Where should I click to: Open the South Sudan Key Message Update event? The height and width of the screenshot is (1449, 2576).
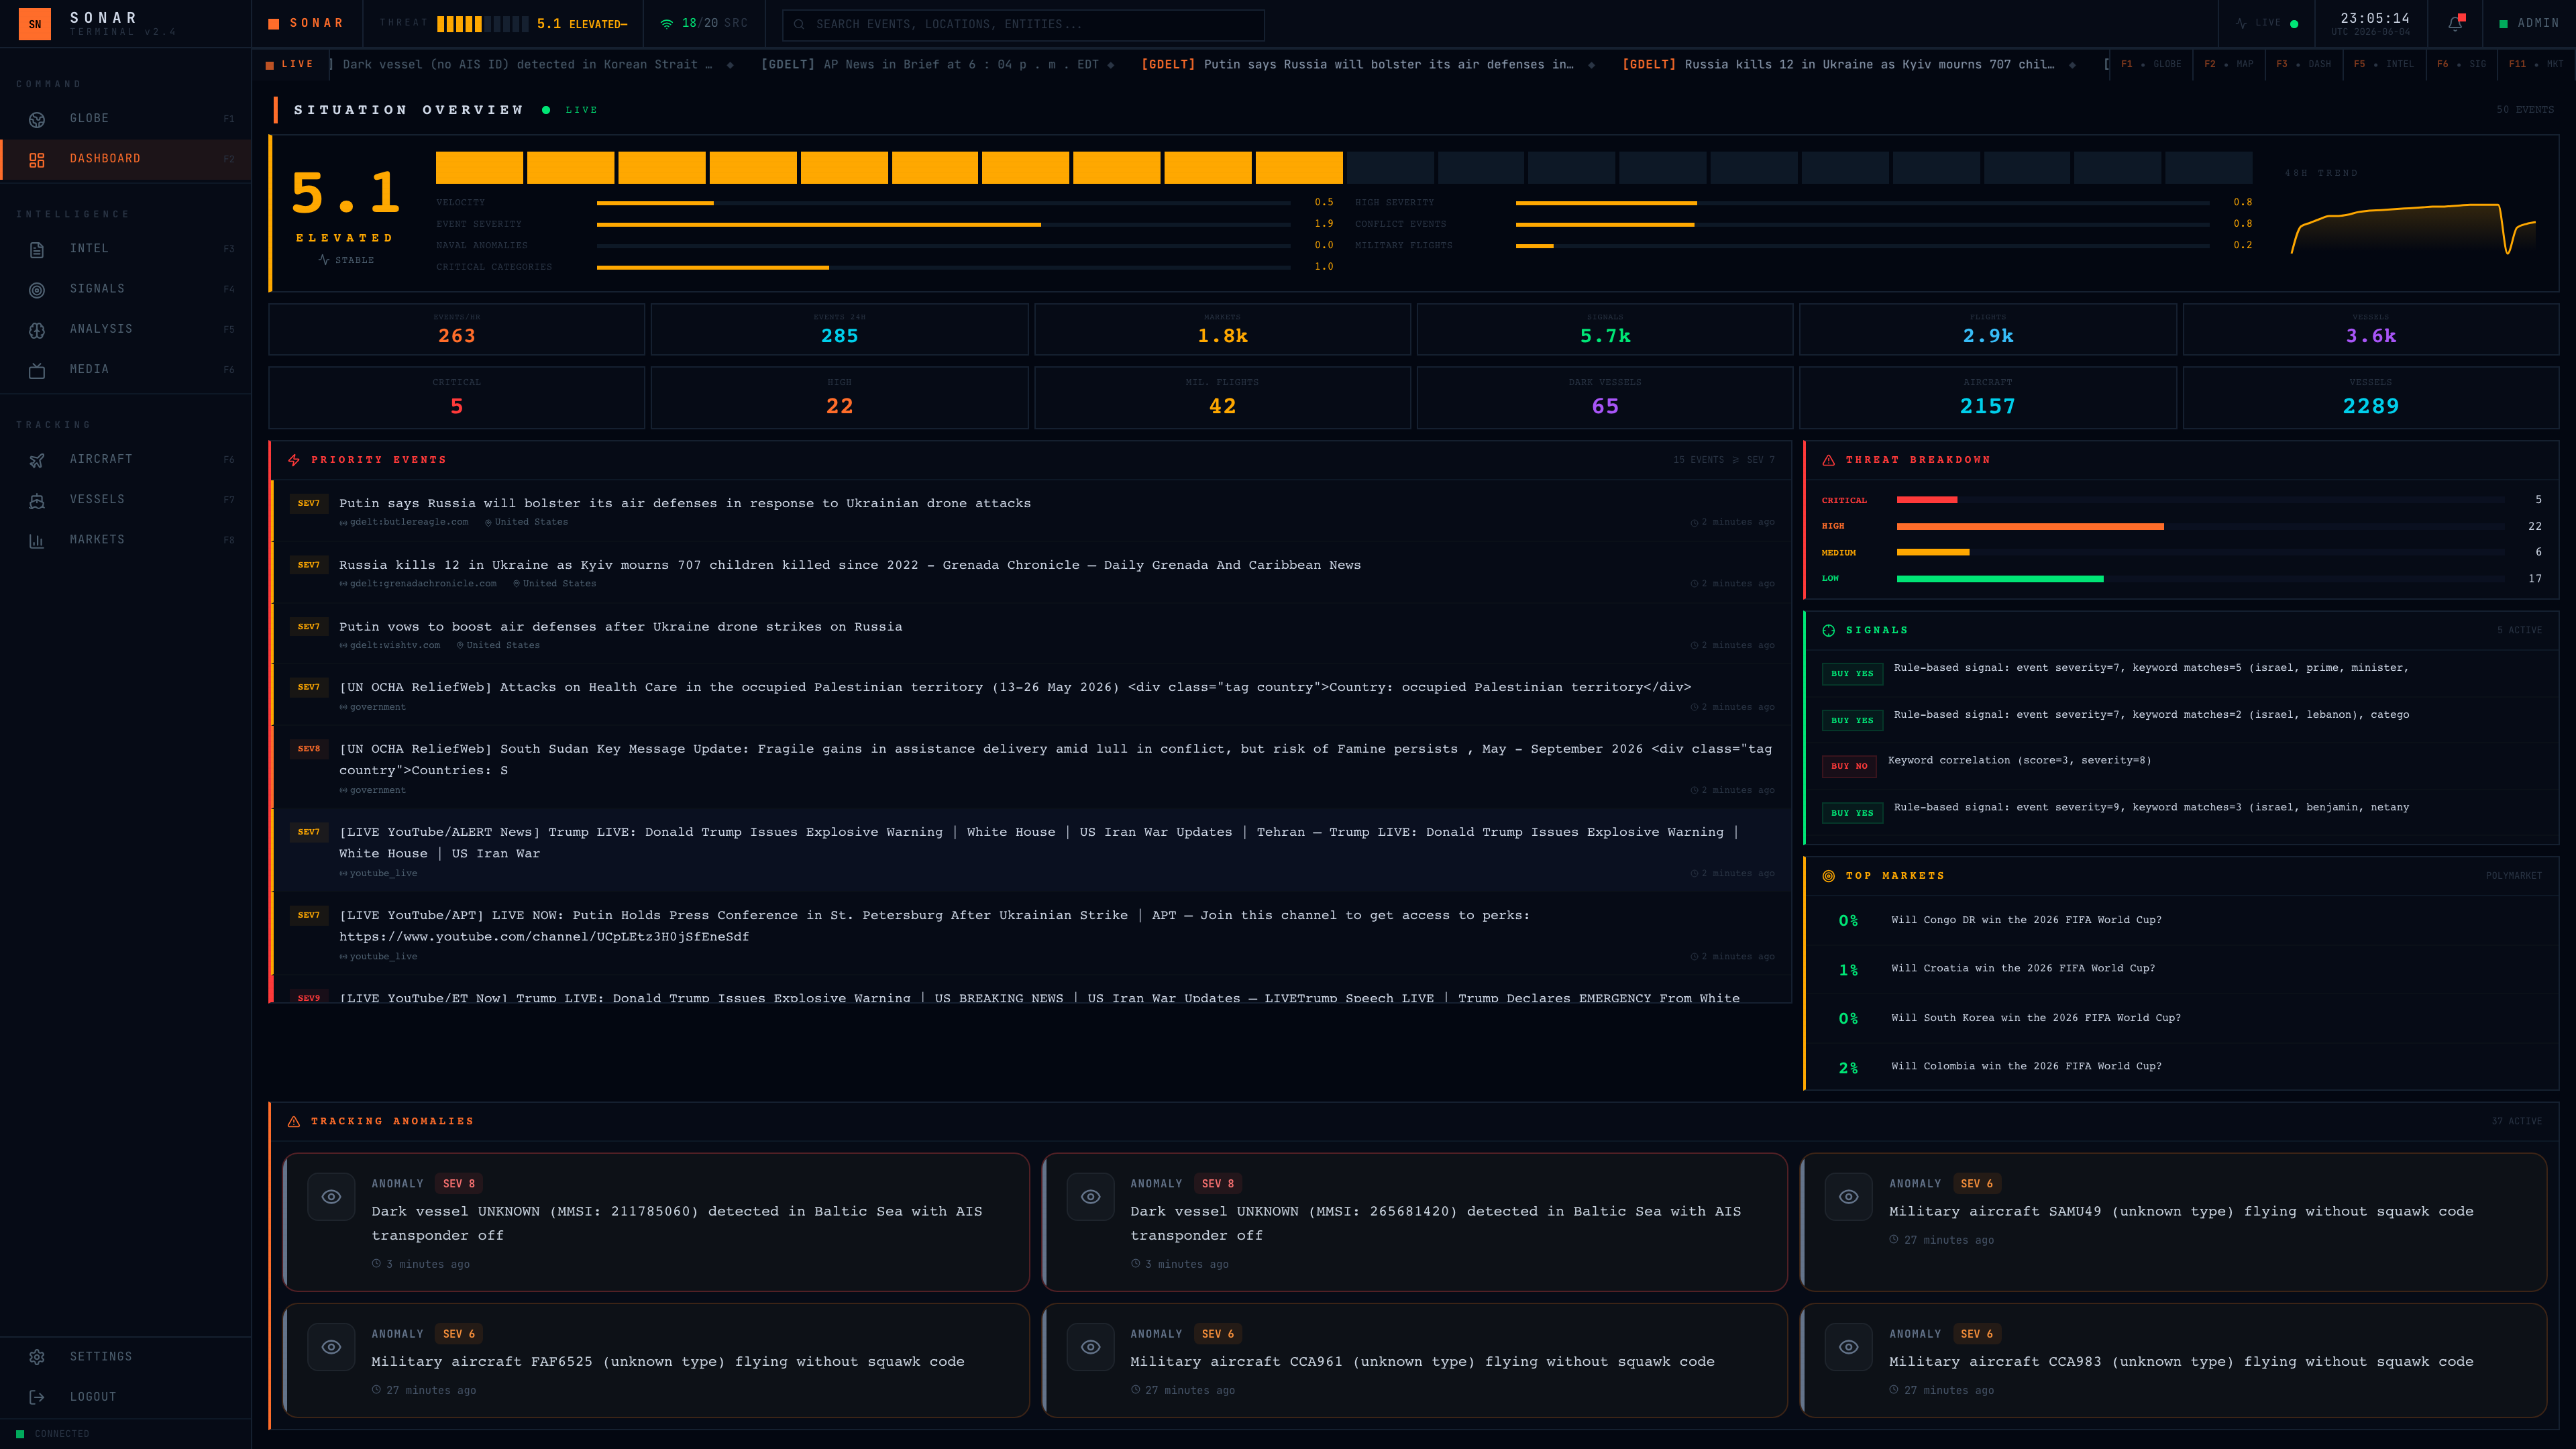coord(1031,768)
